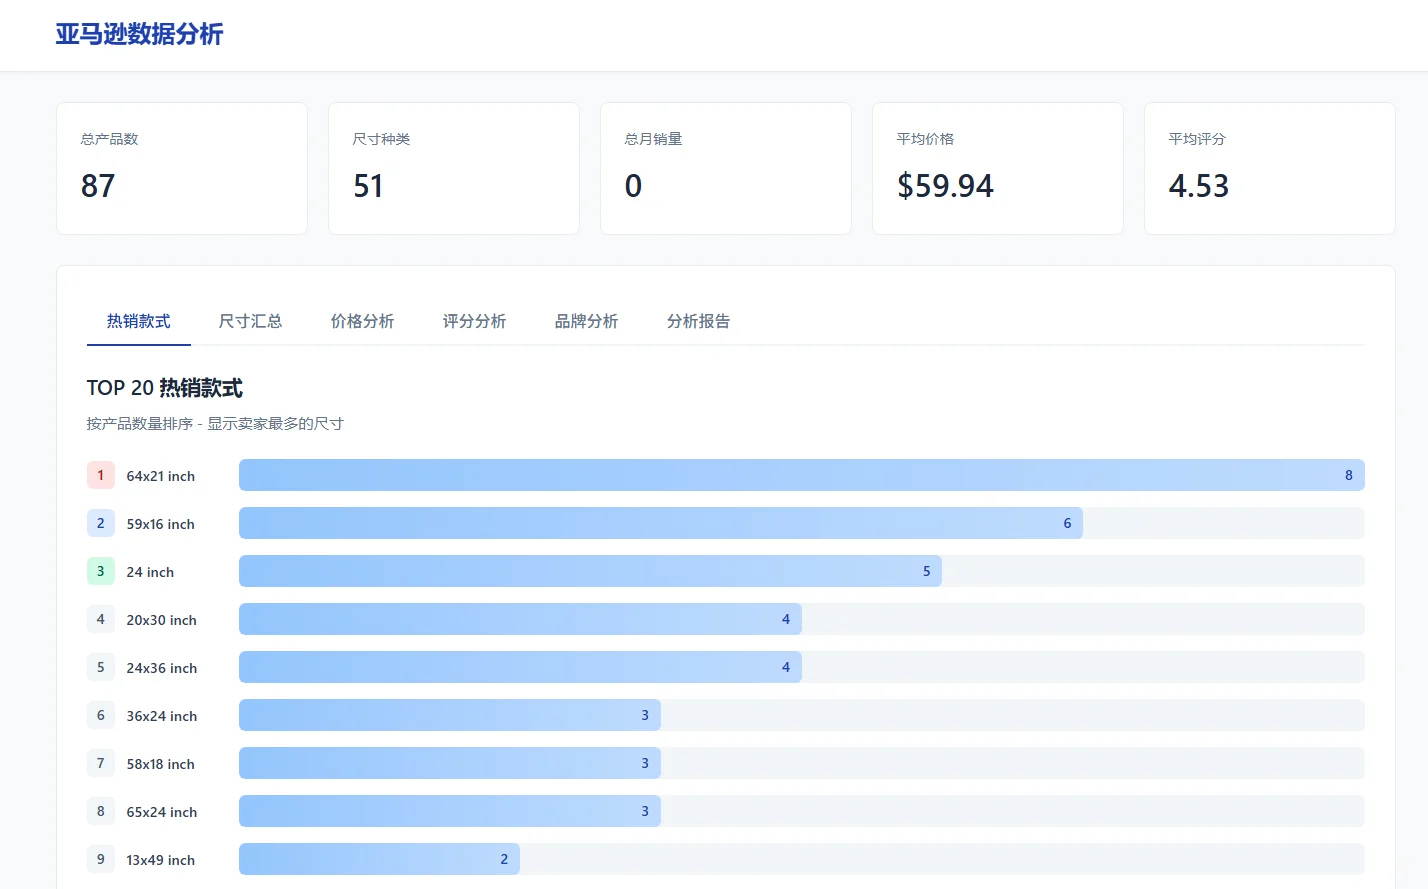Image resolution: width=1428 pixels, height=889 pixels.
Task: Click count 8 on the 64x21 bar
Action: [x=1349, y=475]
